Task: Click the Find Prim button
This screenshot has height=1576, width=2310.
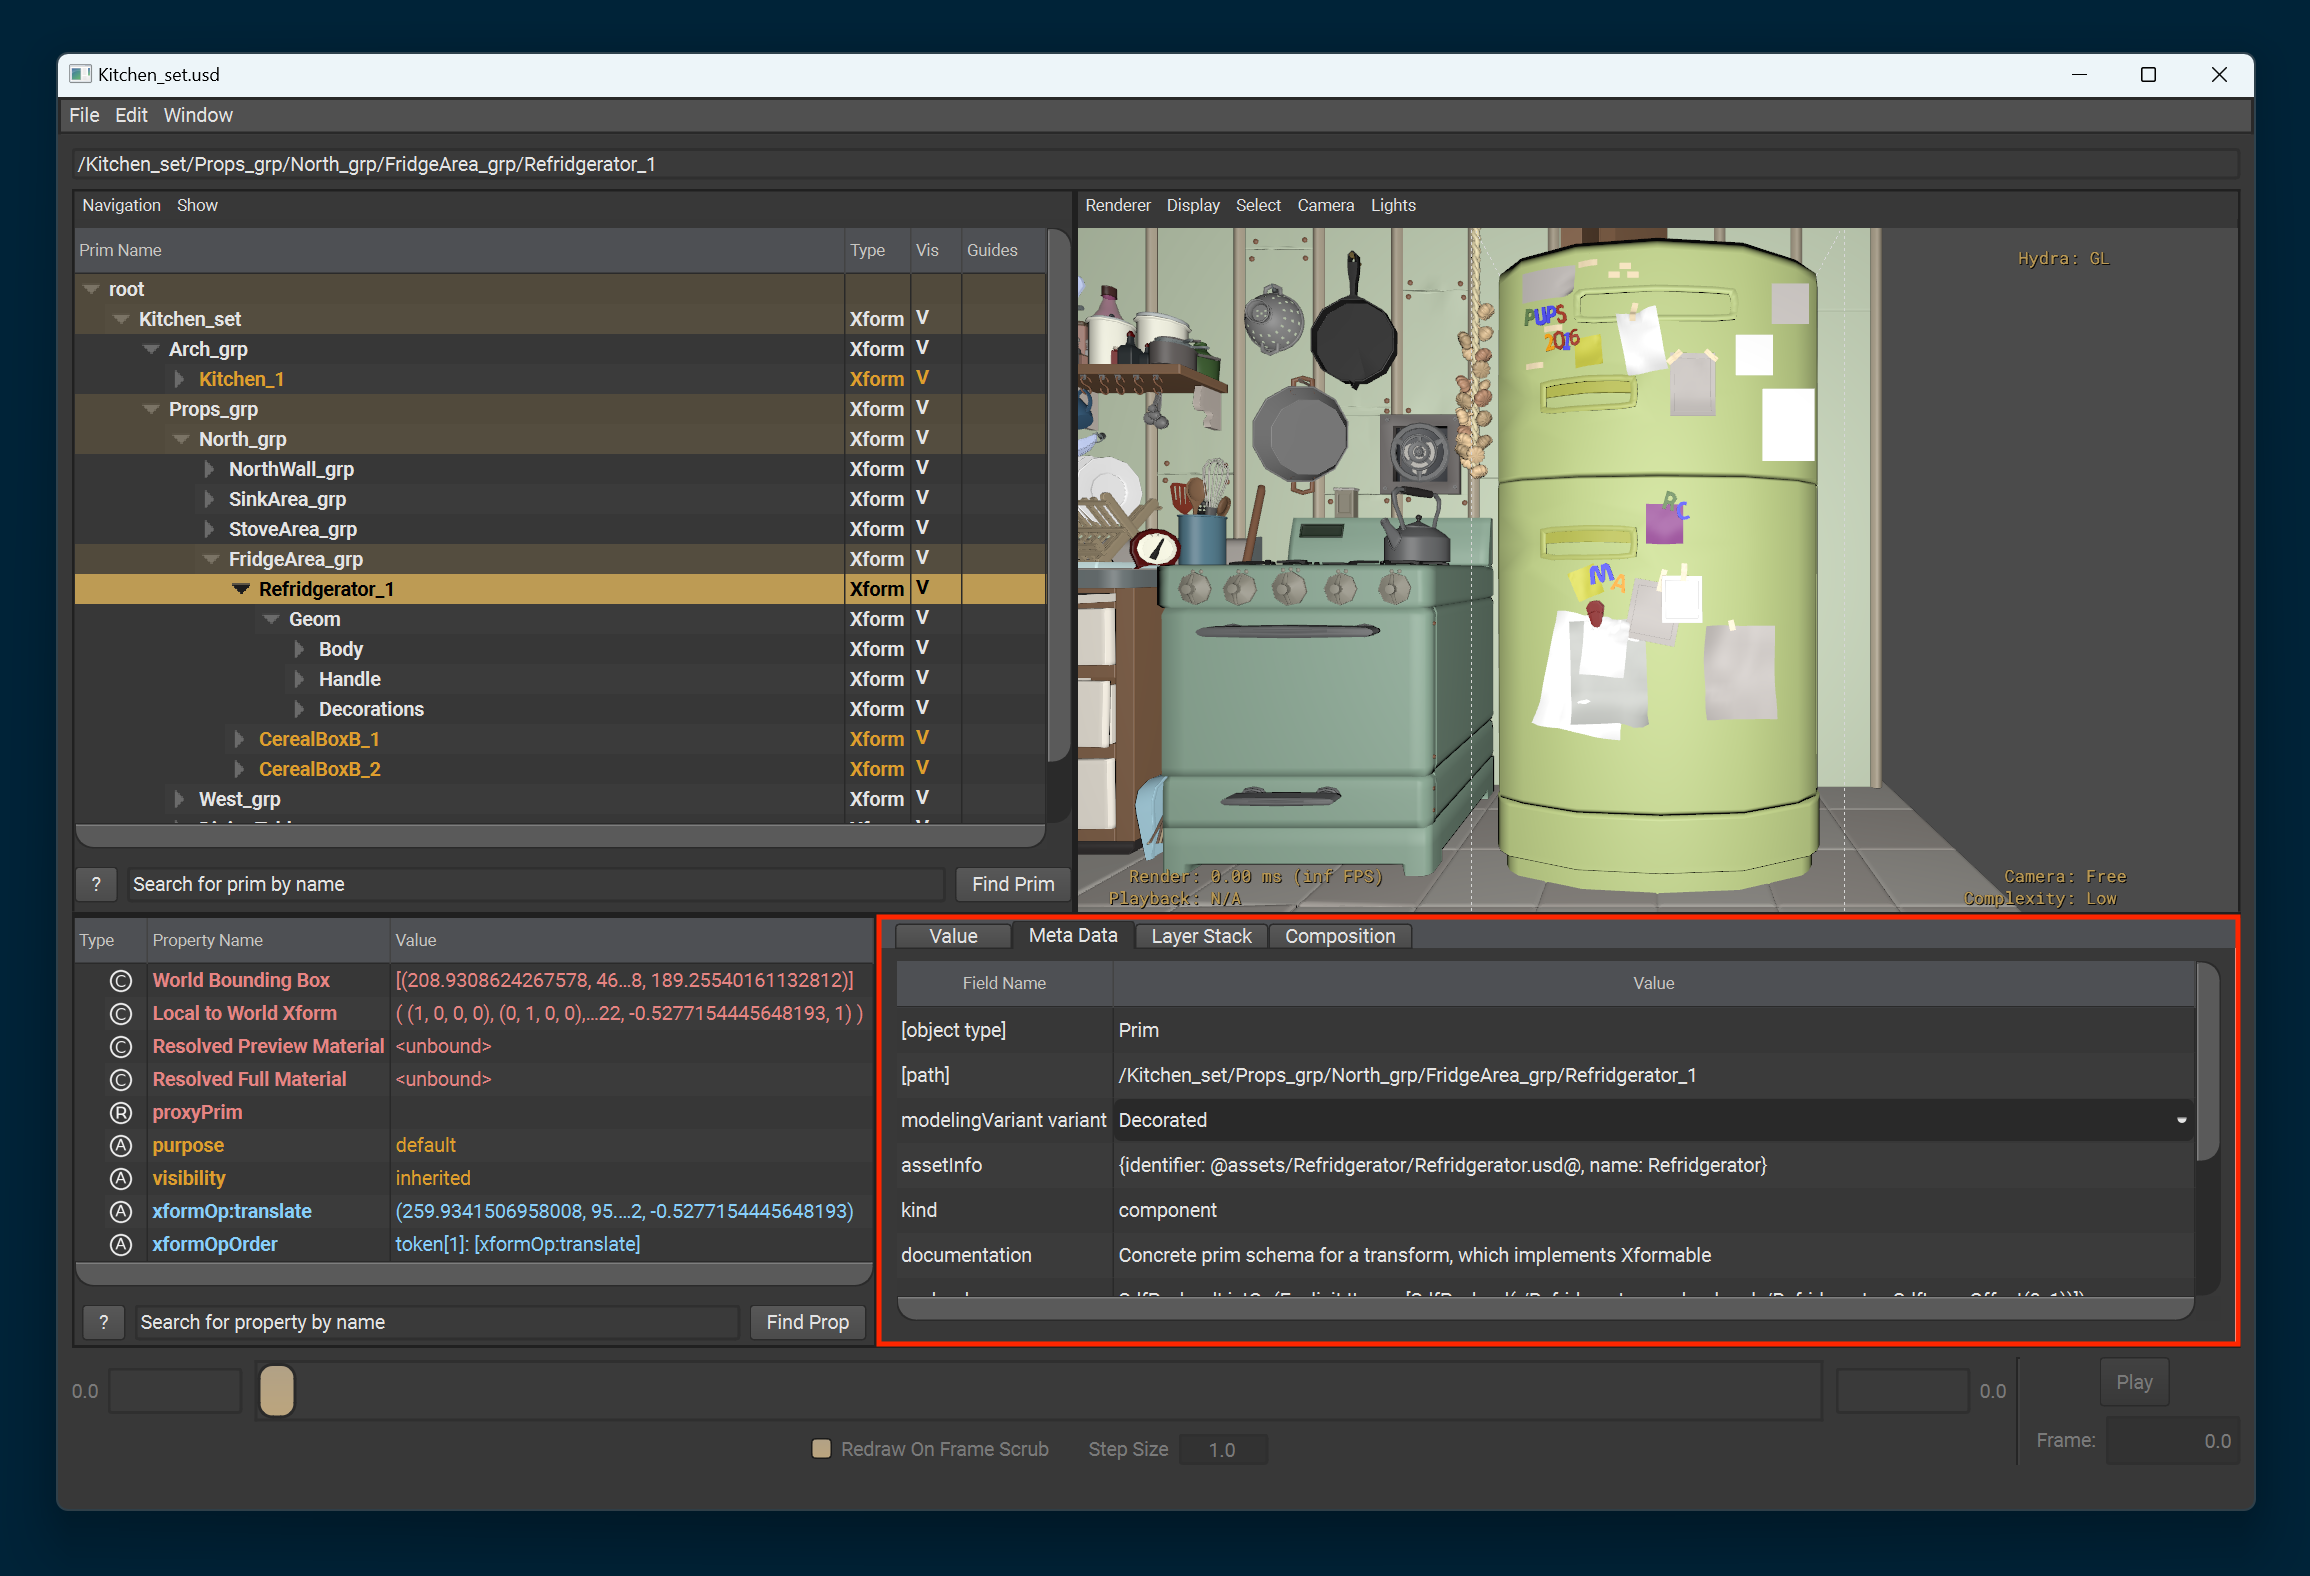Action: coord(1013,884)
